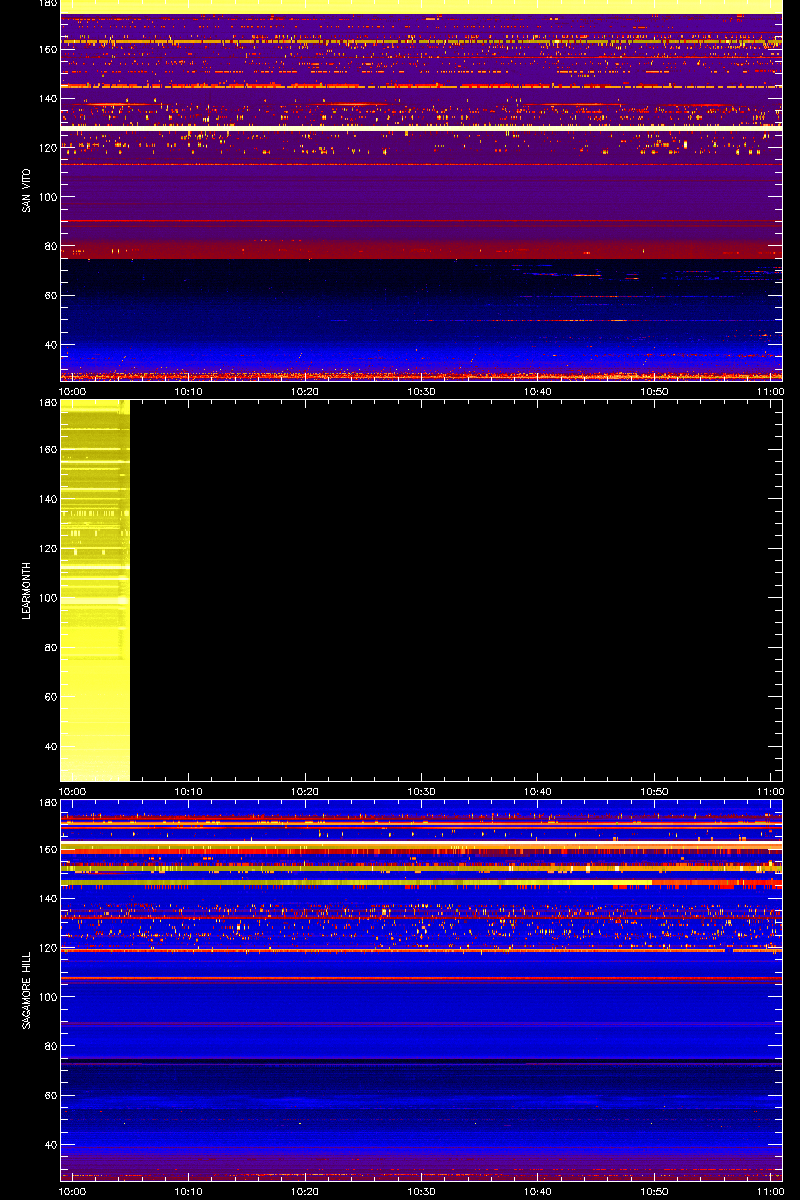Click the 120 frequency tick on San Vito
800x1200 pixels.
click(47, 148)
